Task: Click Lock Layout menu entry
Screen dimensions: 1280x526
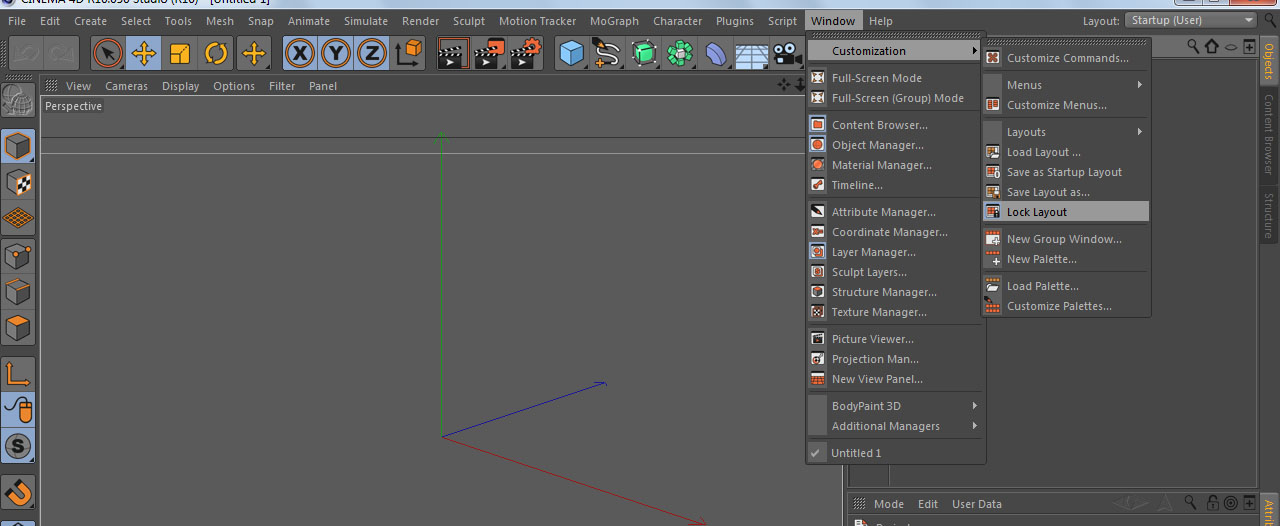Action: [1066, 212]
